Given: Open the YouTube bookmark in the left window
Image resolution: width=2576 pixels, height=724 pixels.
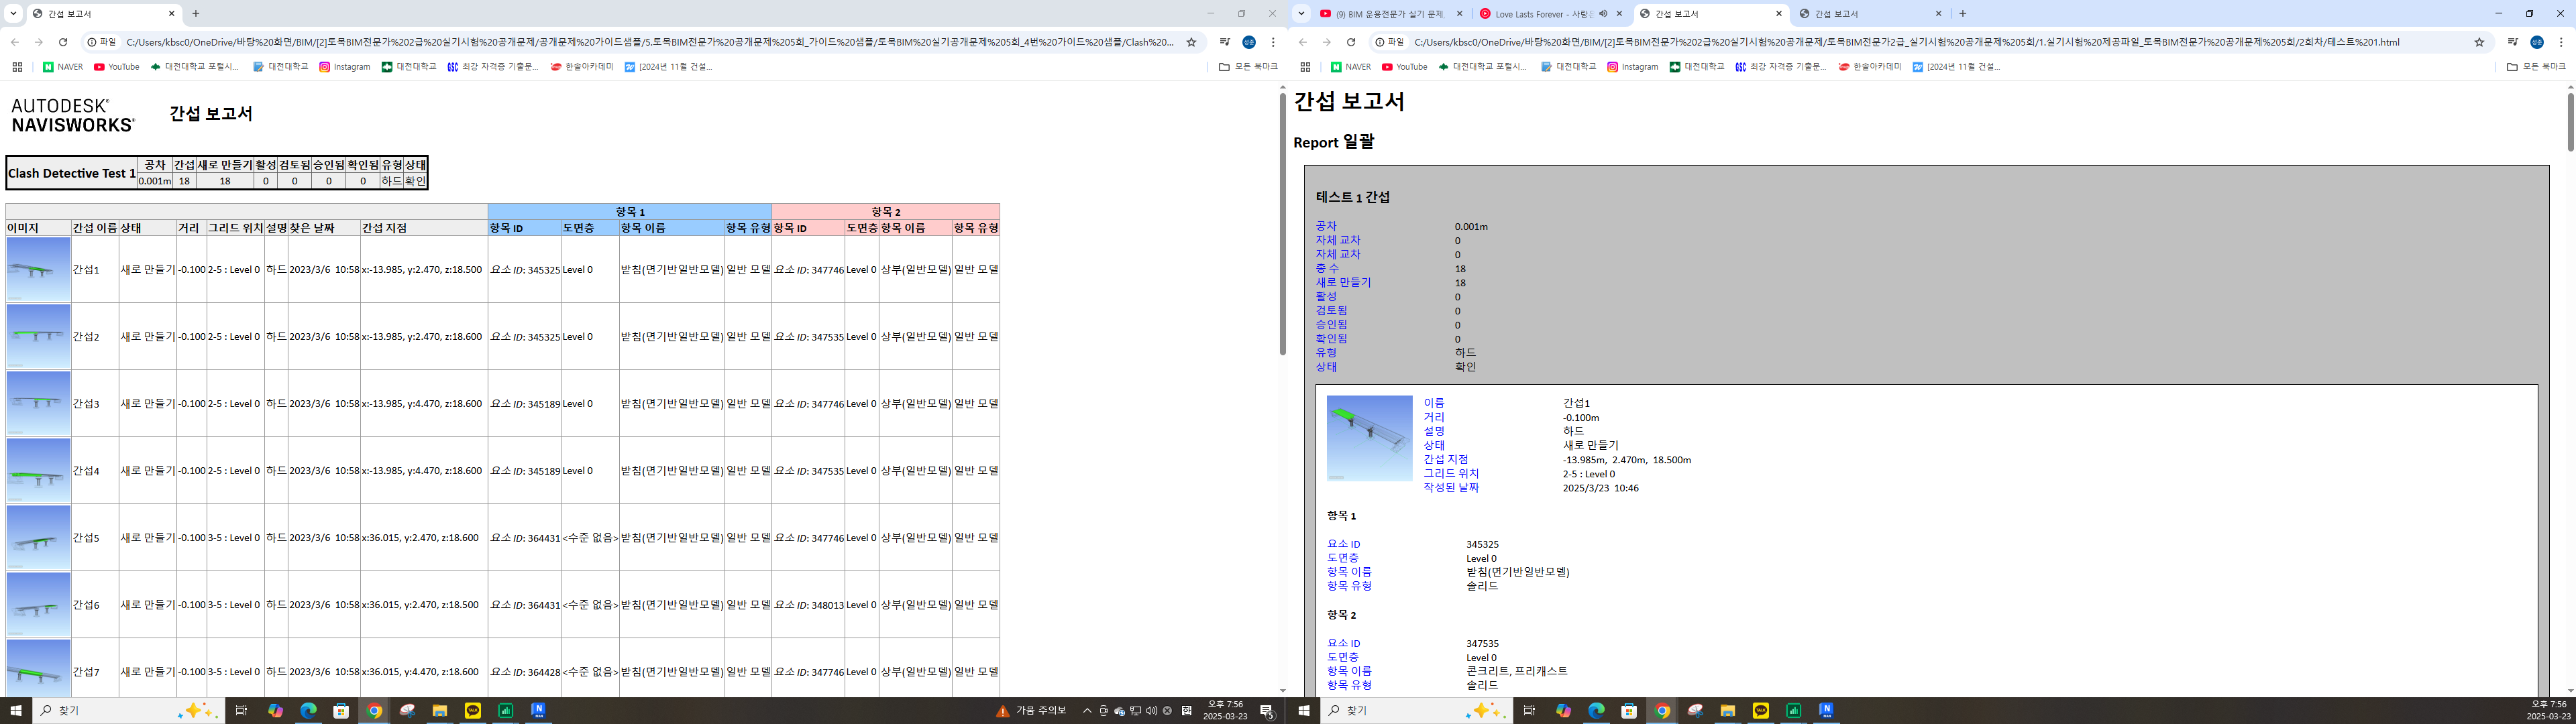Looking at the screenshot, I should pos(117,67).
